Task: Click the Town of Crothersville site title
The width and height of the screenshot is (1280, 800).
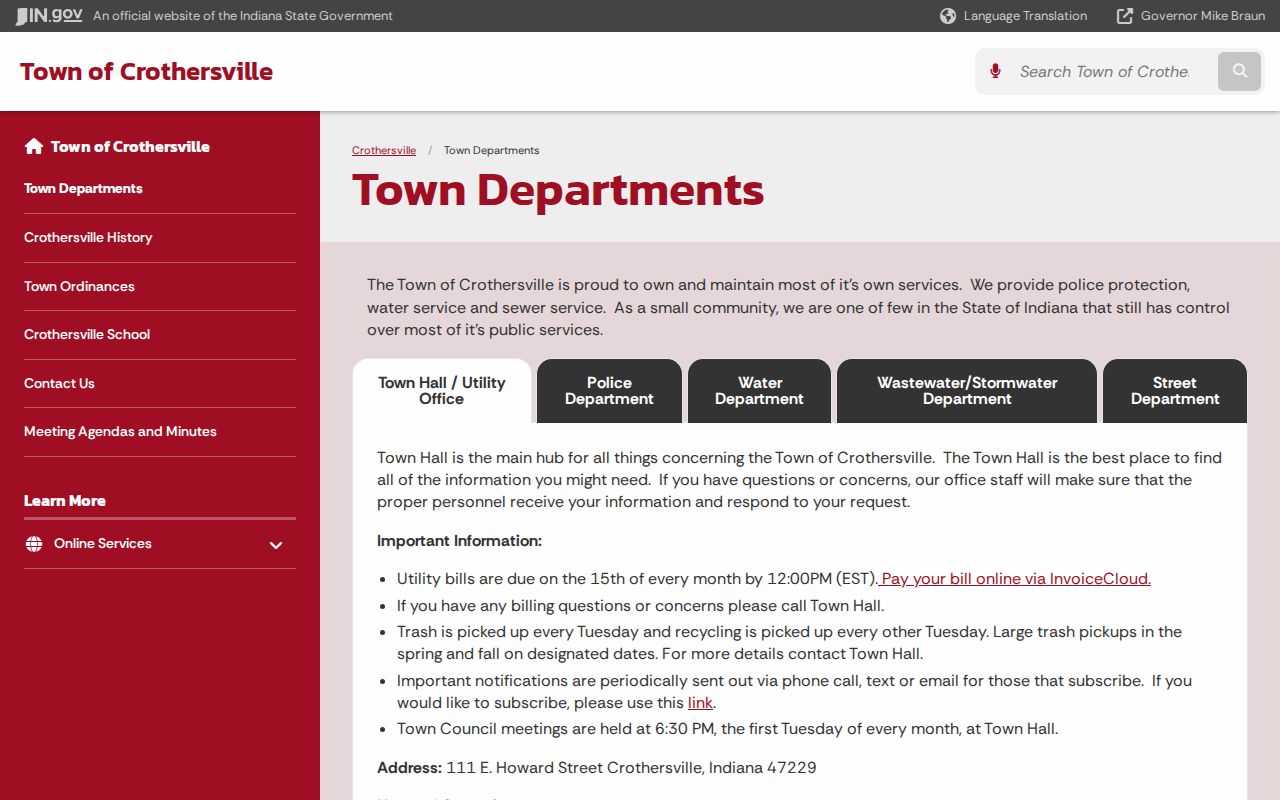Action: (146, 71)
